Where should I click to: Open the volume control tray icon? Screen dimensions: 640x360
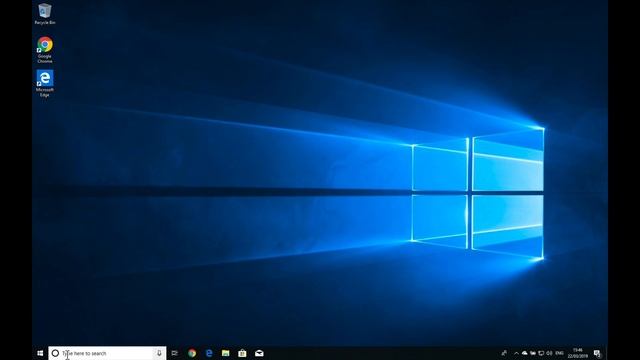tap(549, 353)
